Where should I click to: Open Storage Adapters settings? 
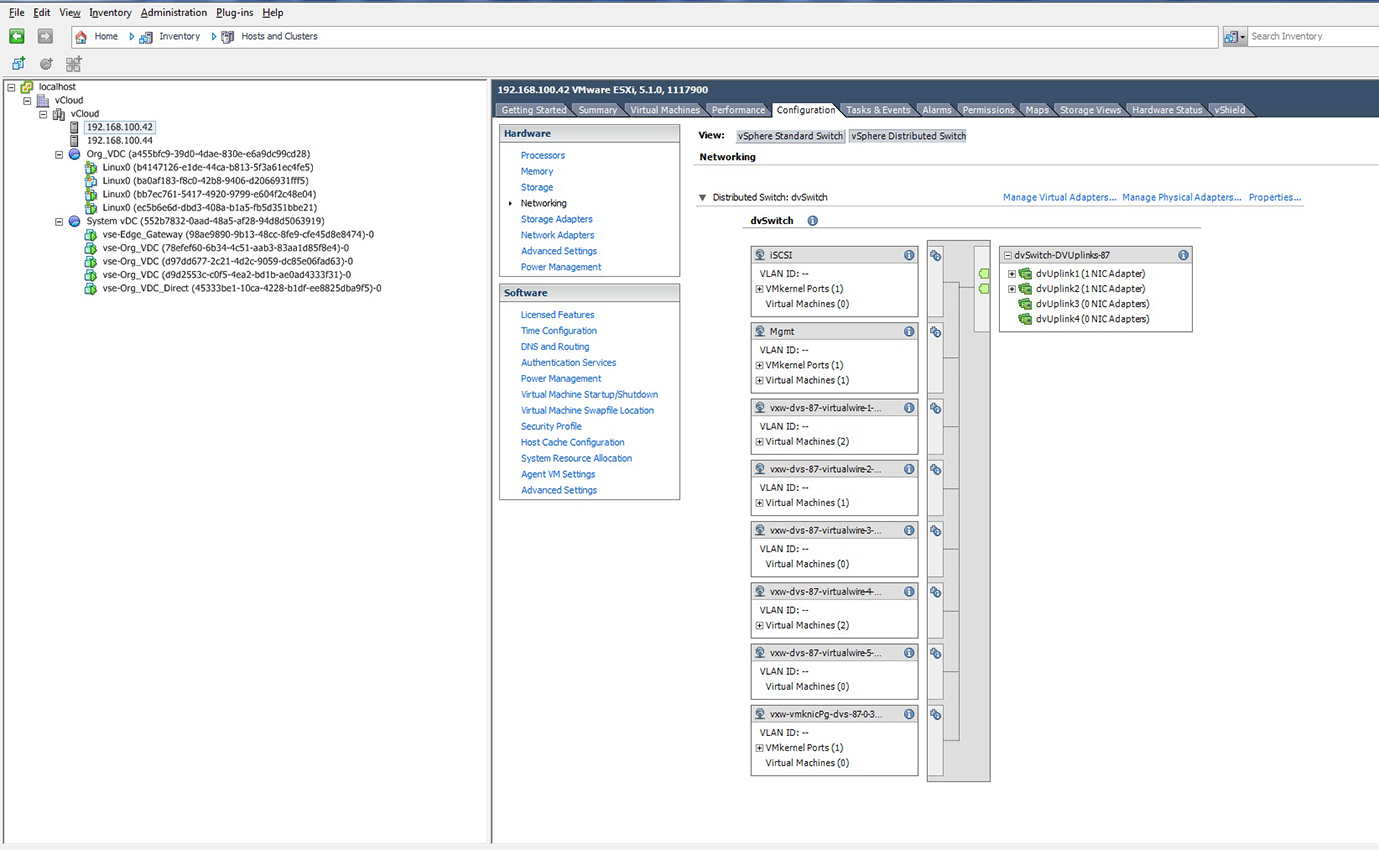[557, 219]
